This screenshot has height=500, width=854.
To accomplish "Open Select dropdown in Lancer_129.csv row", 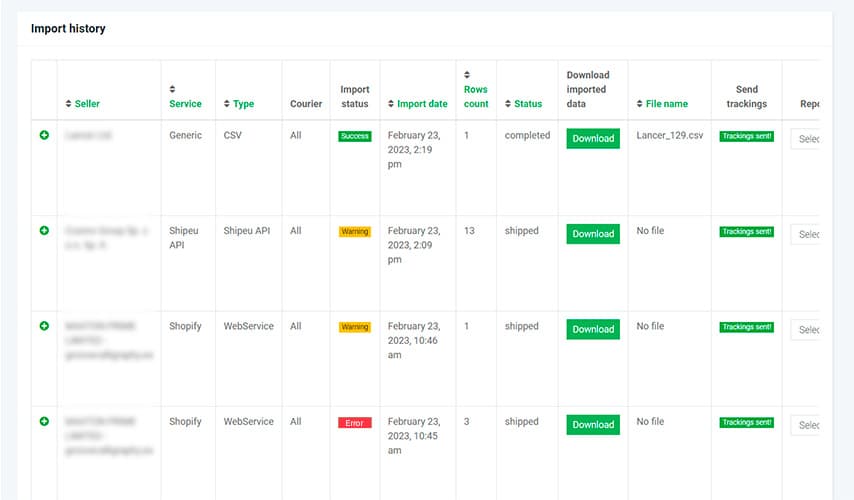I will (806, 139).
